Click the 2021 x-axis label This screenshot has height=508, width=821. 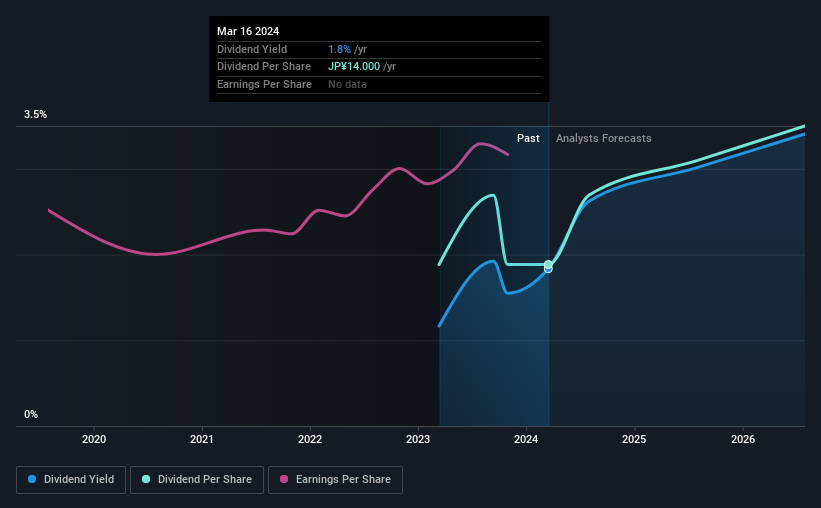[202, 439]
